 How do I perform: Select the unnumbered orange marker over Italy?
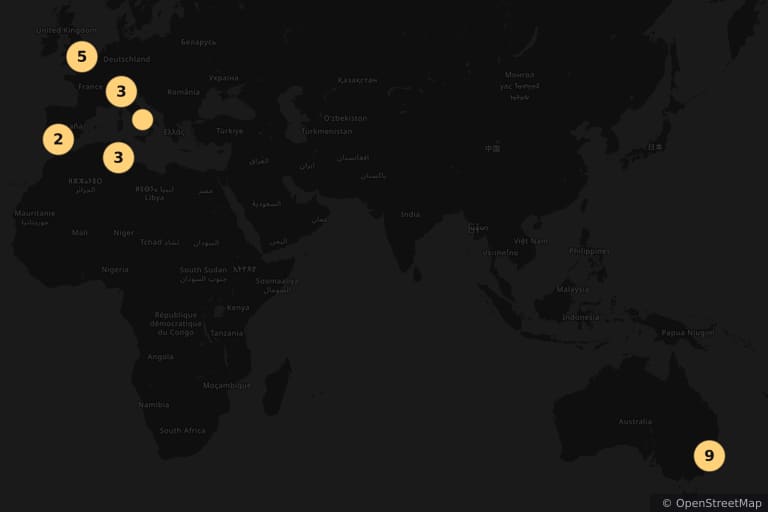[x=143, y=120]
